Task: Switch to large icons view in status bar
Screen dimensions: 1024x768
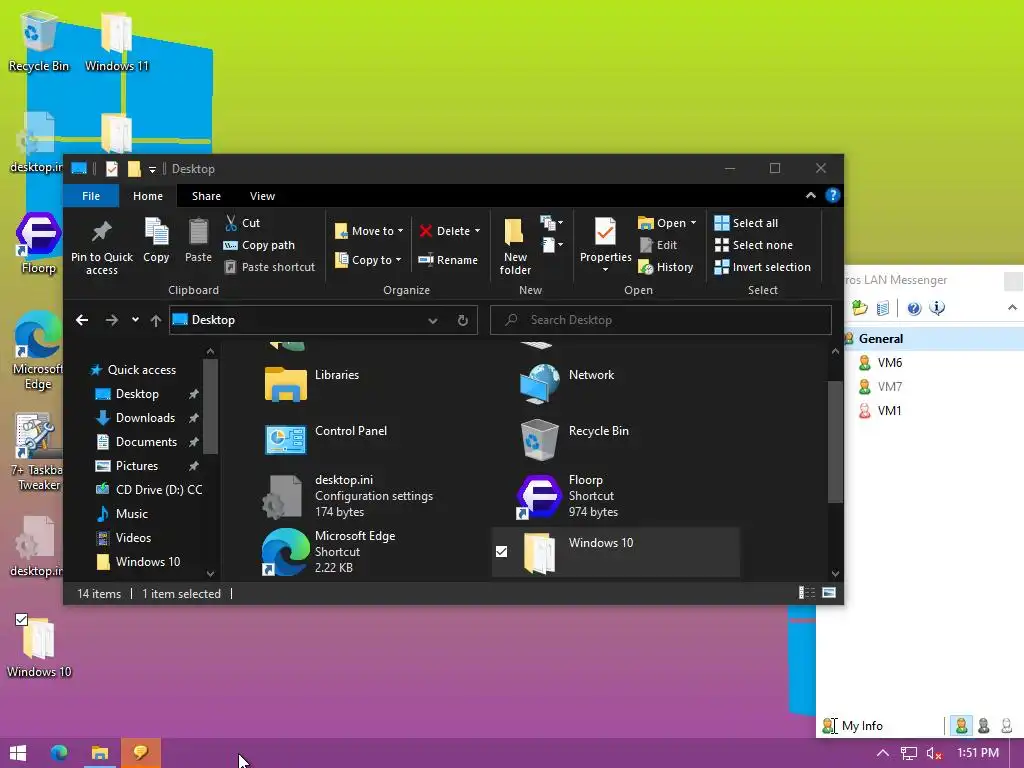Action: [x=829, y=593]
